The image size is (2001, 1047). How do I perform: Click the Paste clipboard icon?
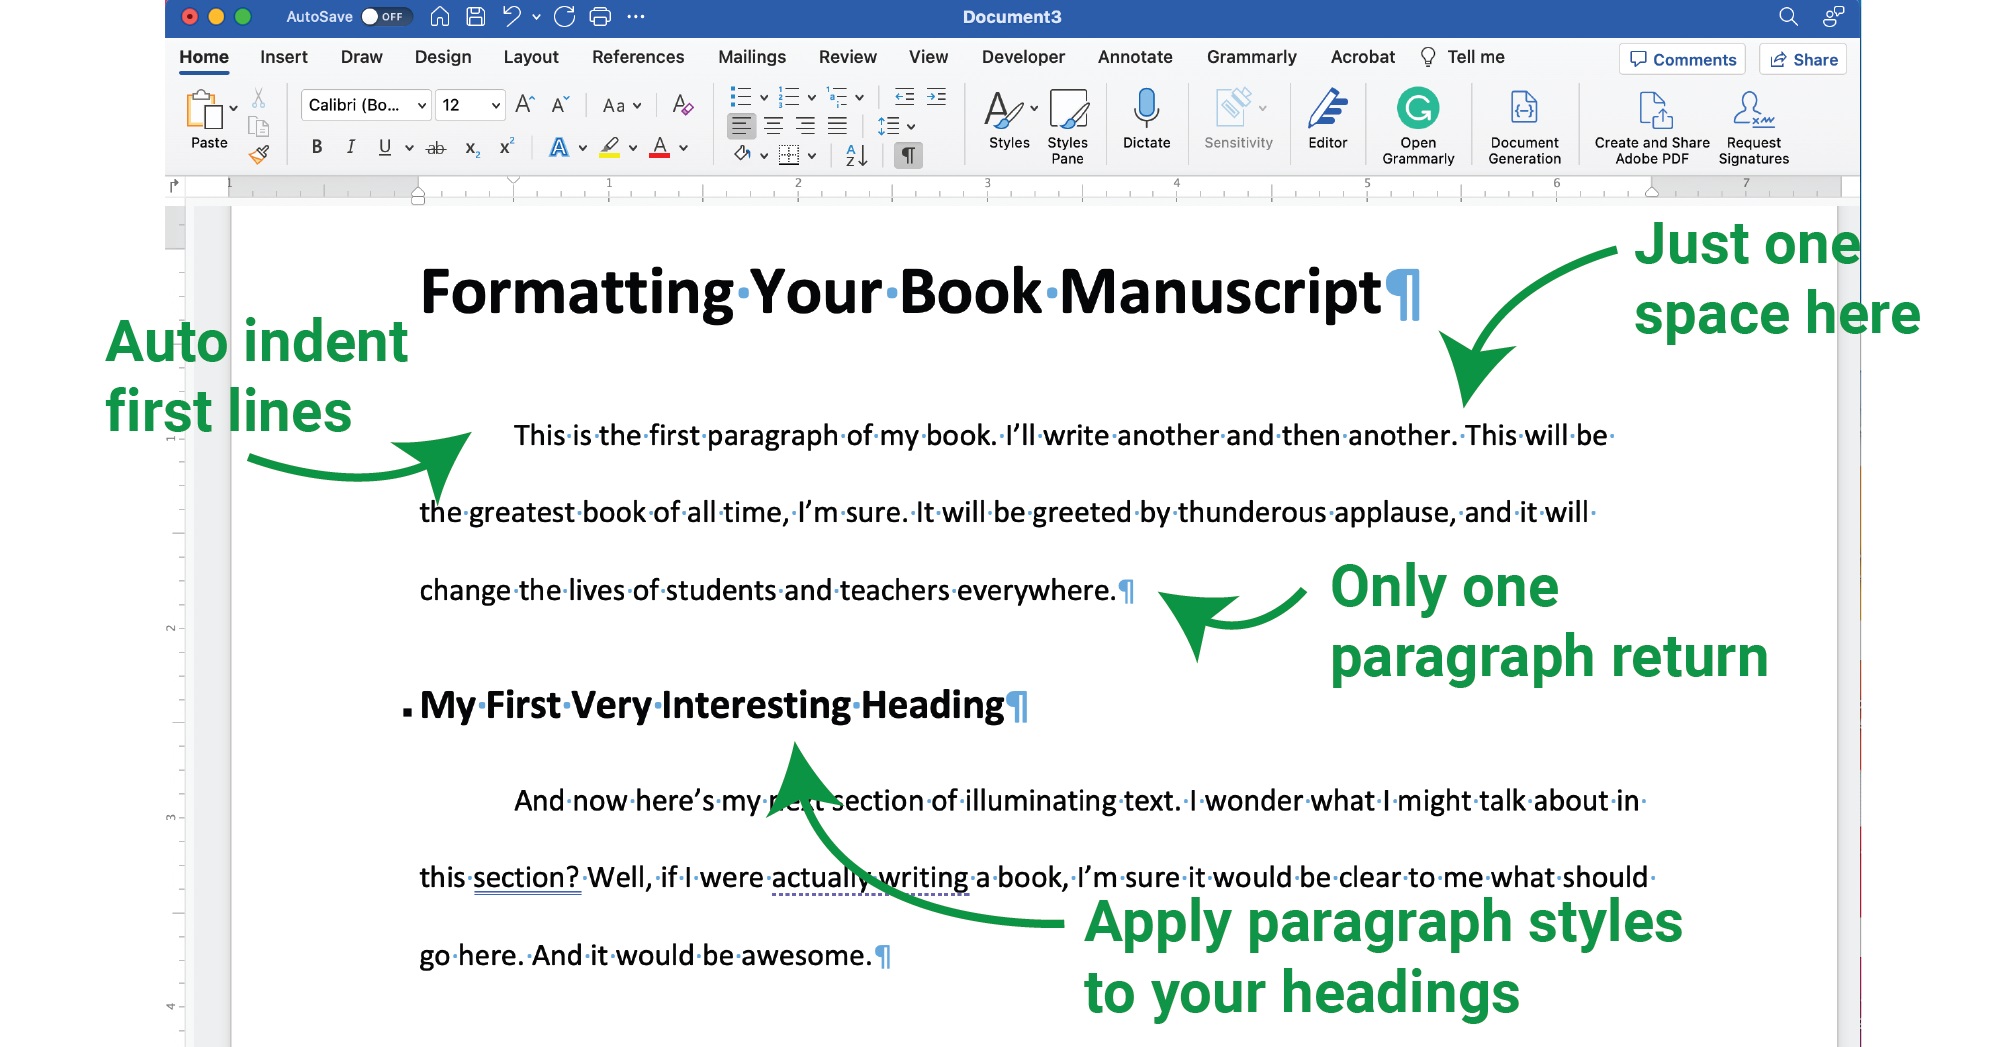click(x=205, y=110)
